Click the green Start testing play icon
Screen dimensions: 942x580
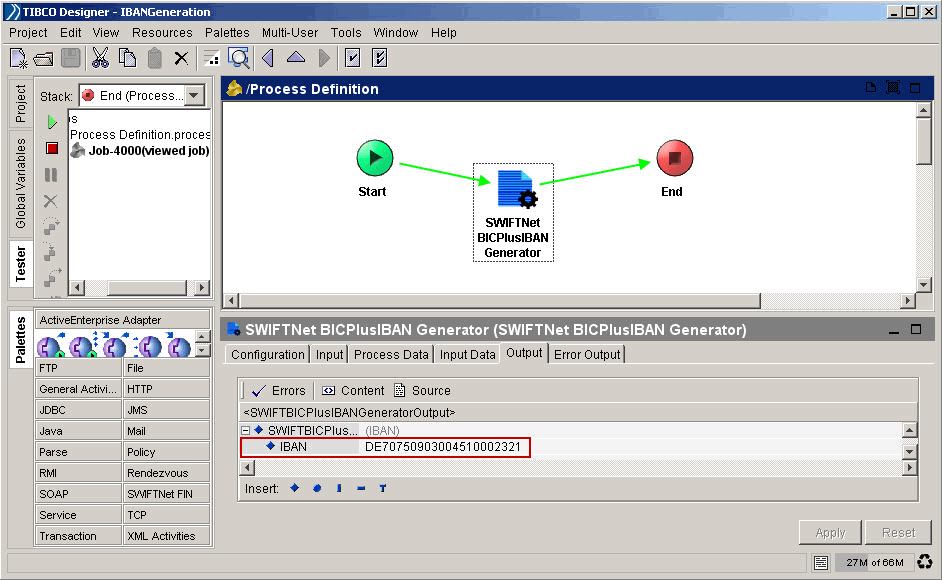pyautogui.click(x=52, y=122)
